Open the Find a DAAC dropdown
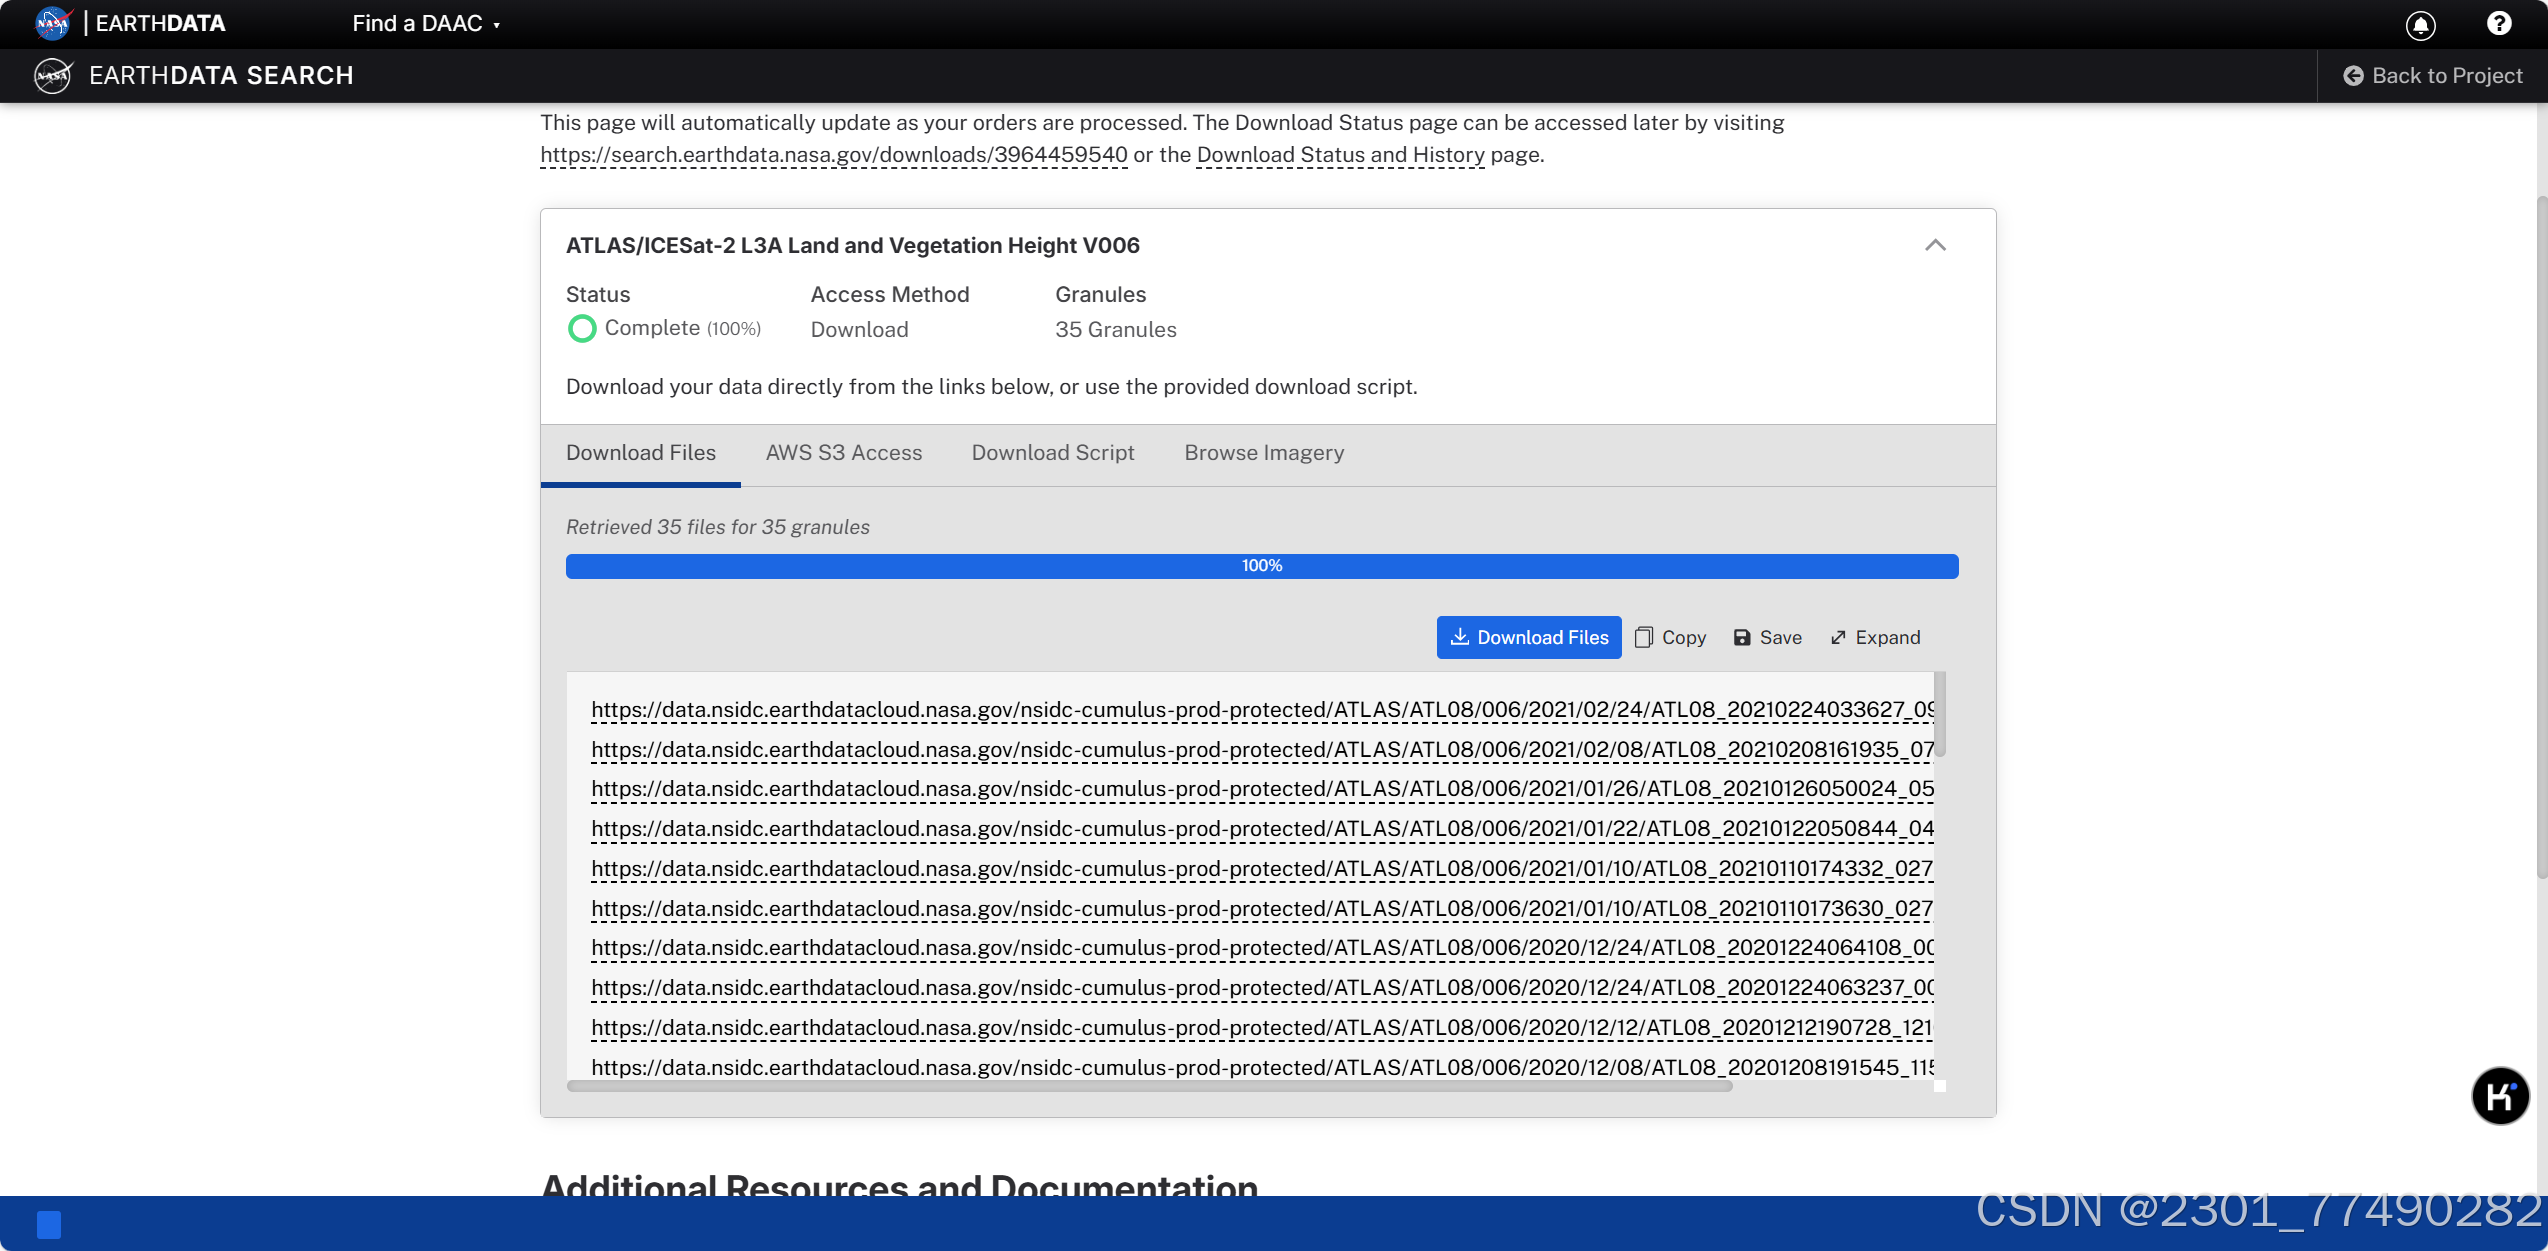The image size is (2548, 1251). pos(426,23)
